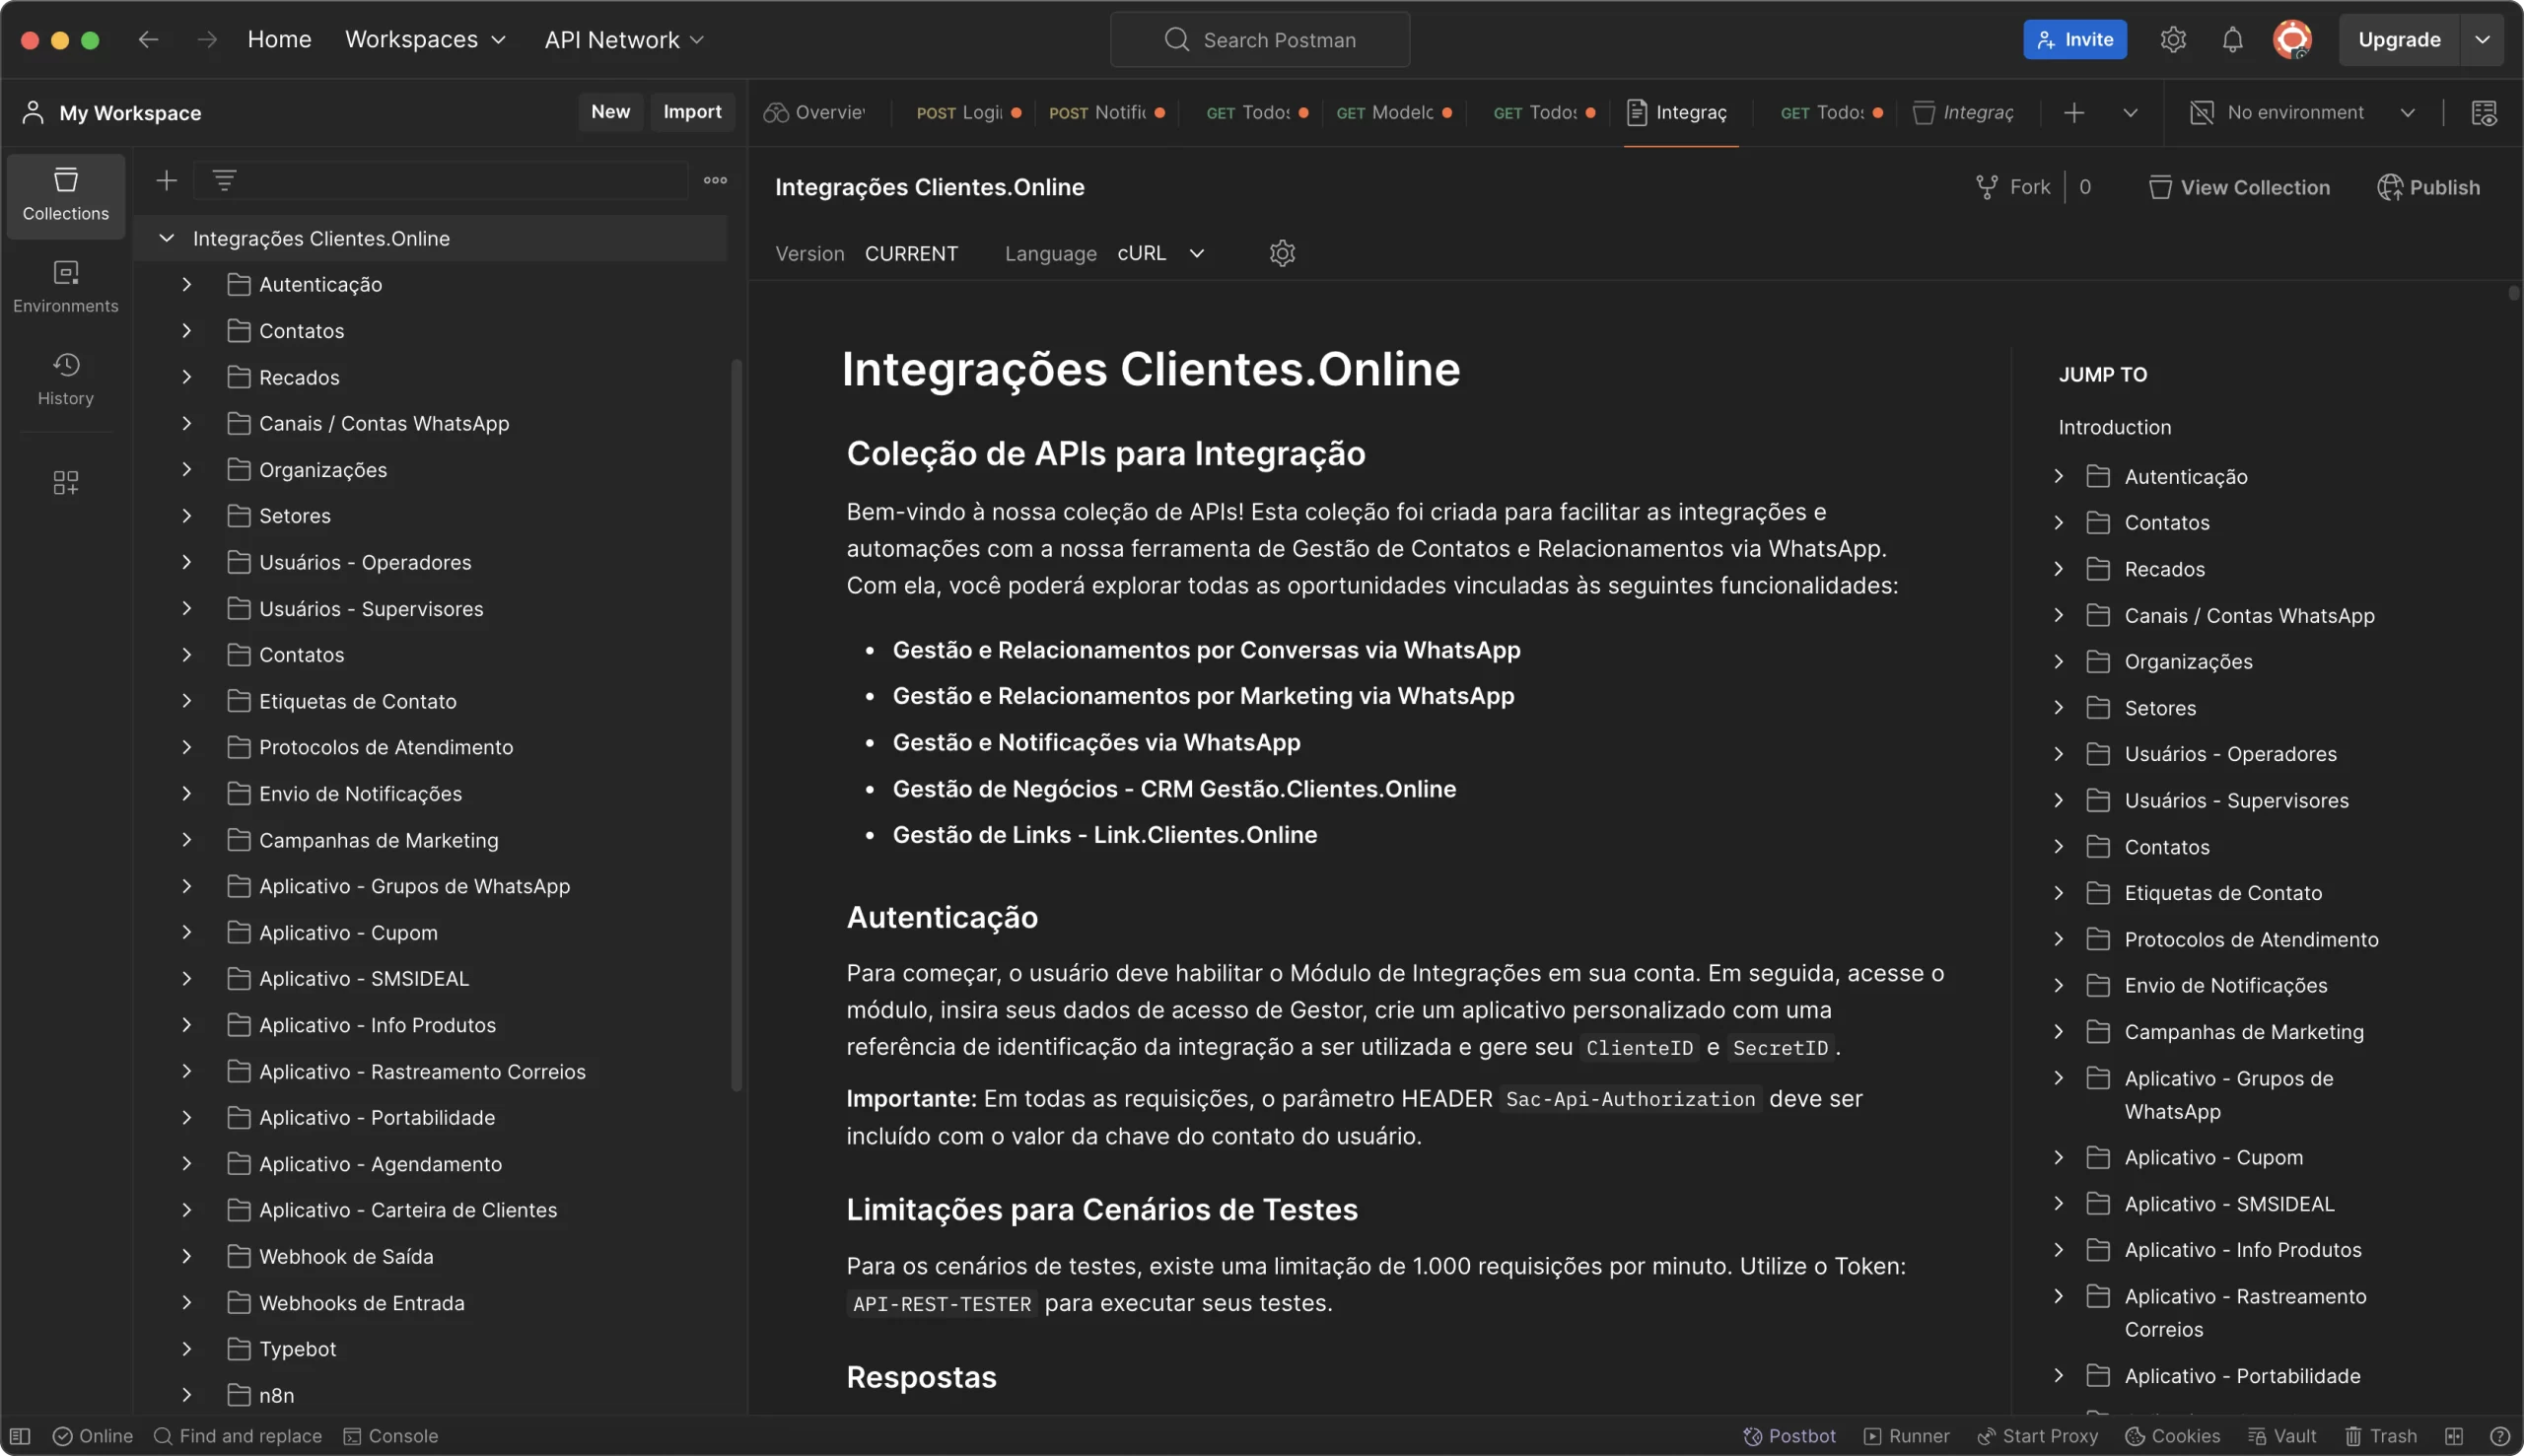
Task: Open the Vault
Action: (x=2282, y=1436)
